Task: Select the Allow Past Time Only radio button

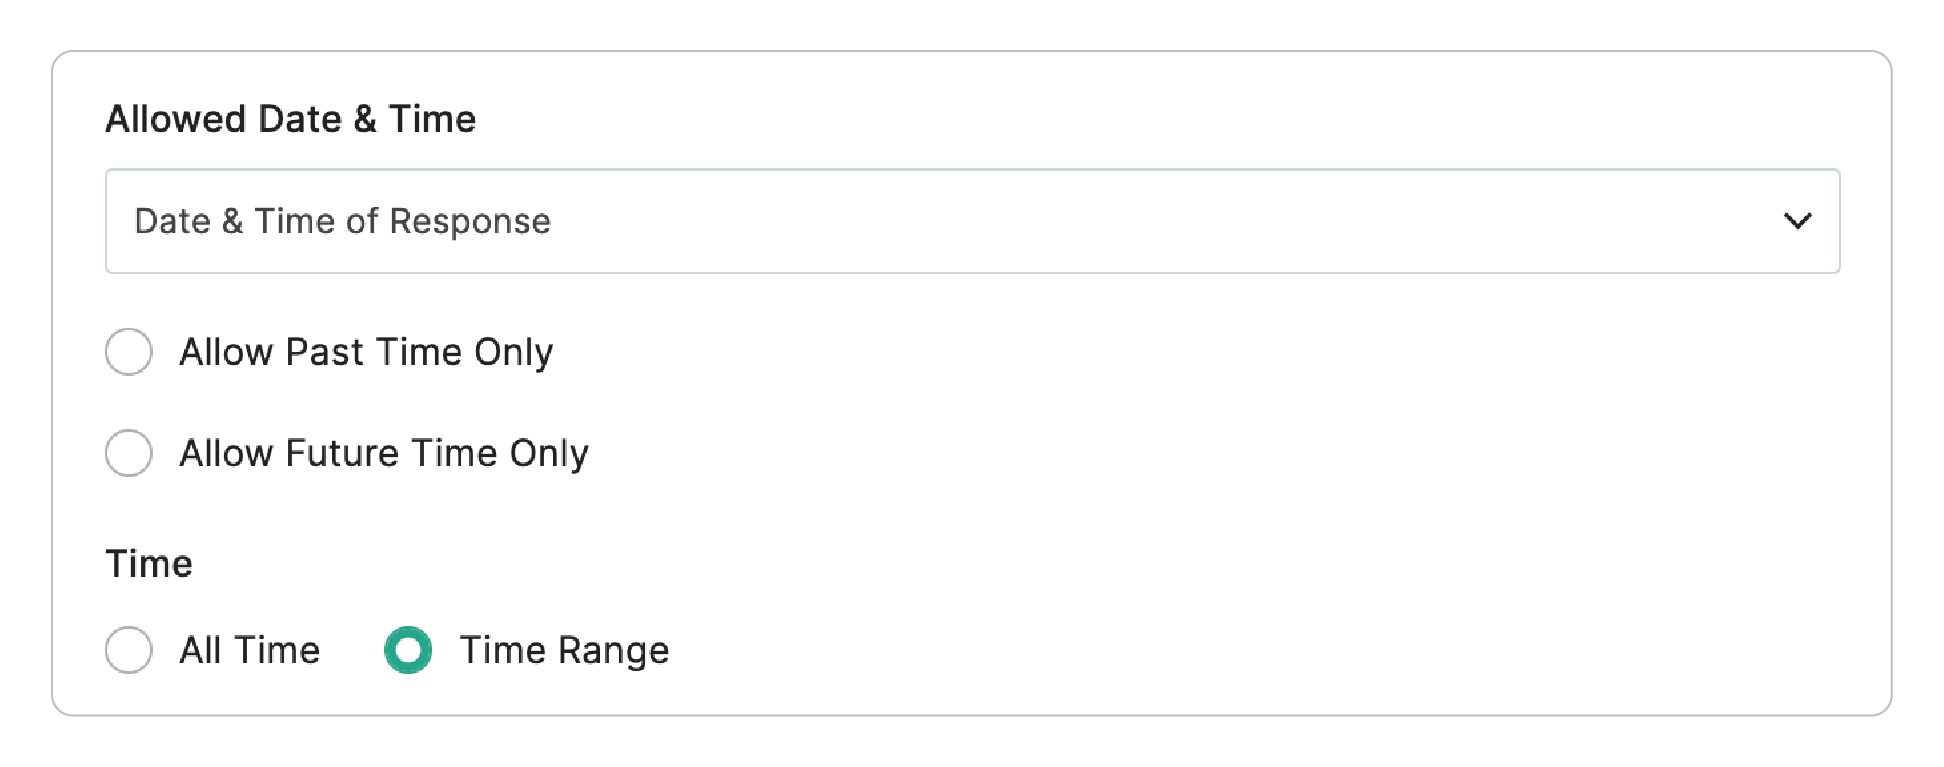Action: (x=129, y=352)
